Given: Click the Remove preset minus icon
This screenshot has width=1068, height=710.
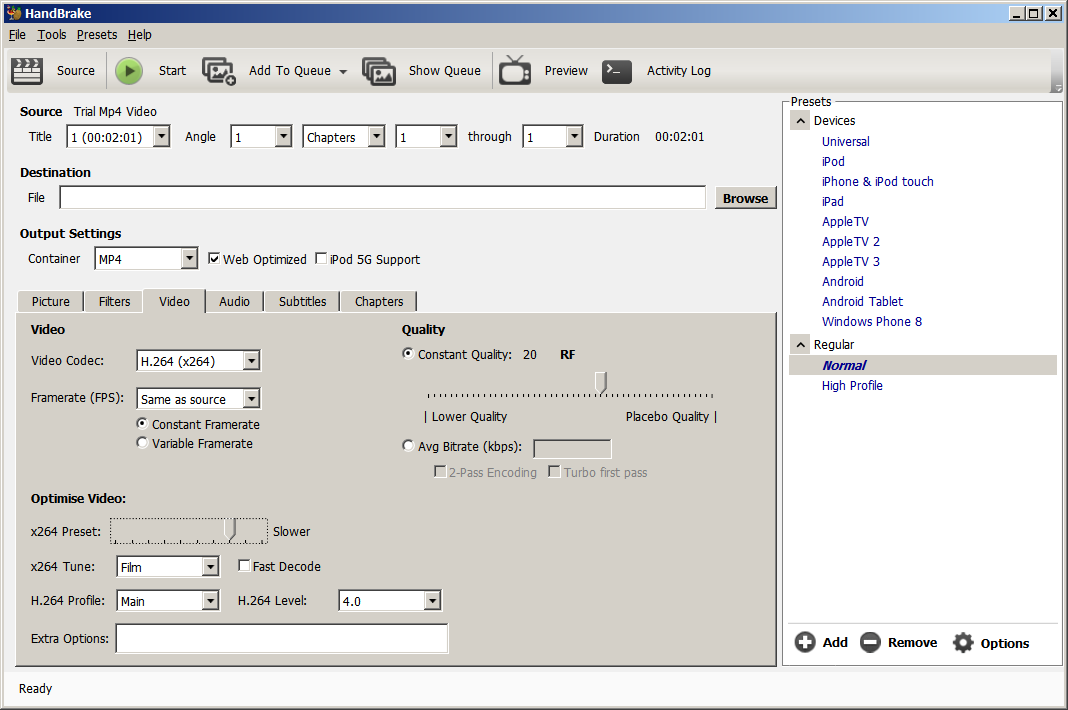Looking at the screenshot, I should (870, 643).
